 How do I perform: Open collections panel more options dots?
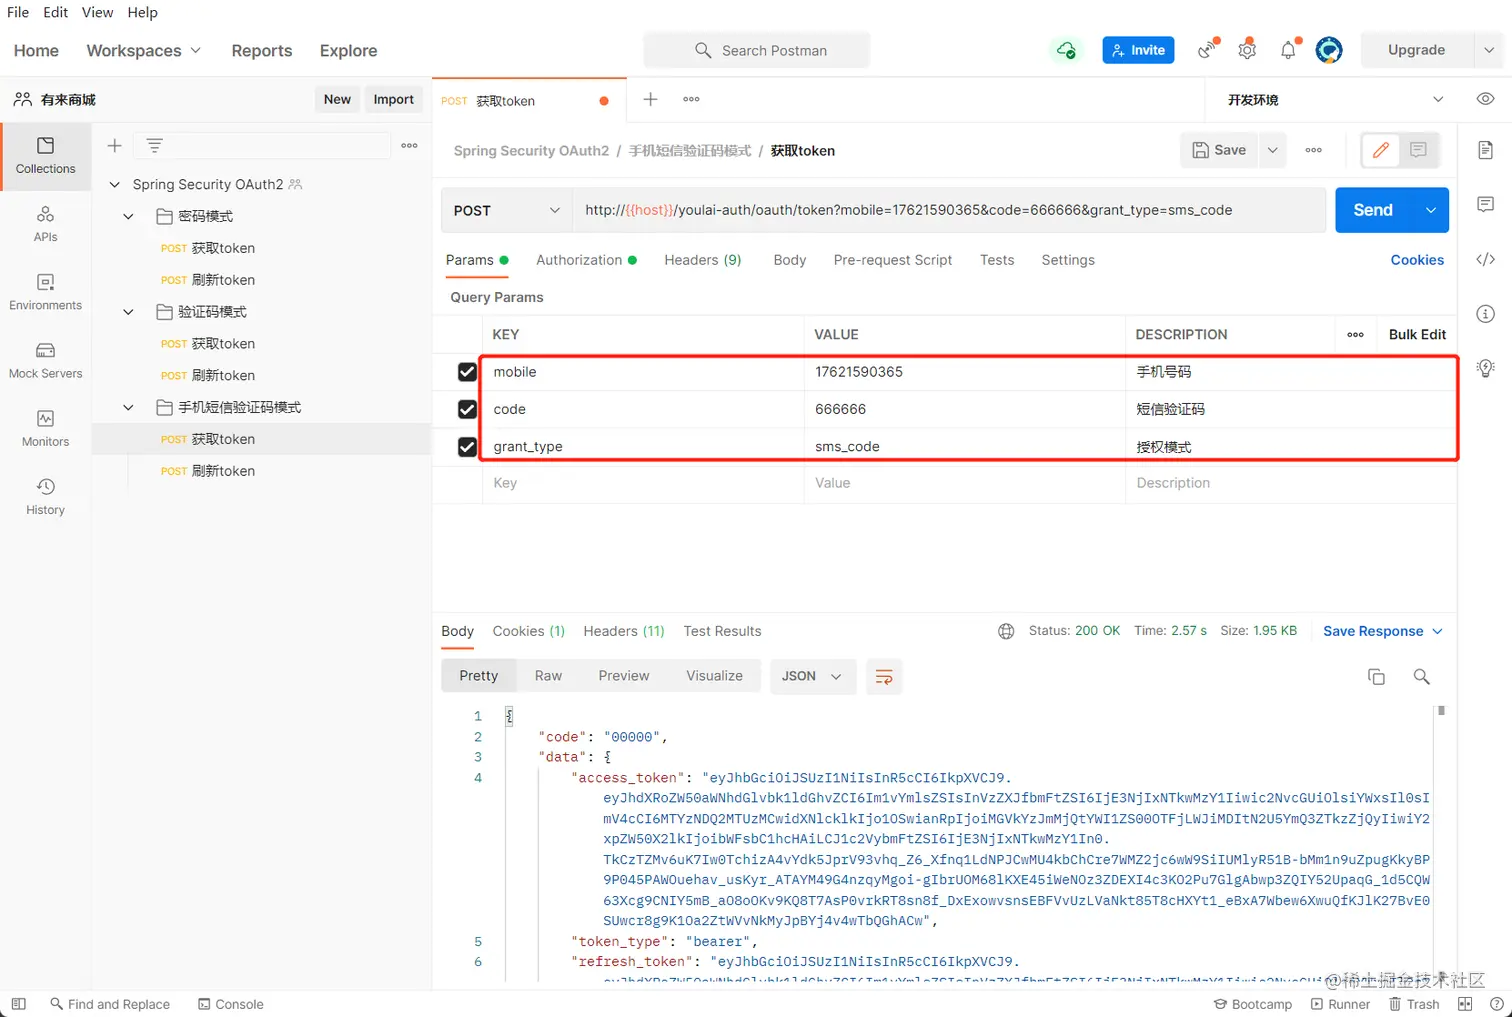(409, 146)
